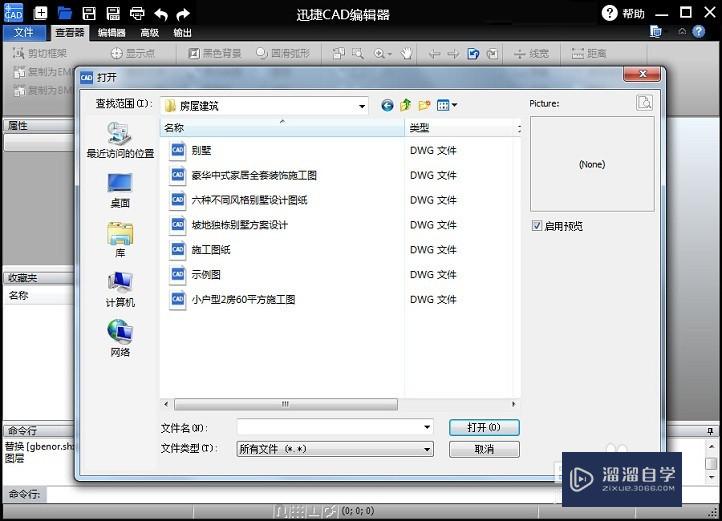Click the 线宽 toolbar tool
This screenshot has height=521, width=722.
tap(531, 53)
